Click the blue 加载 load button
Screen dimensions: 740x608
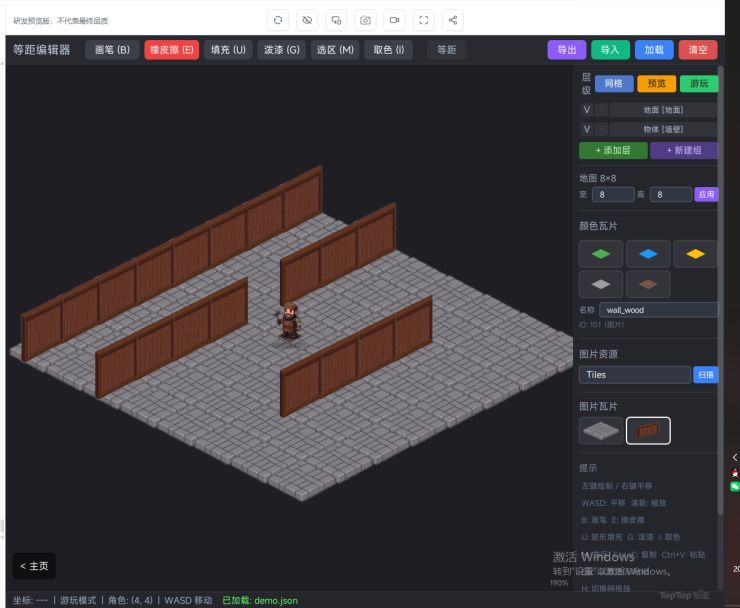[x=654, y=50]
